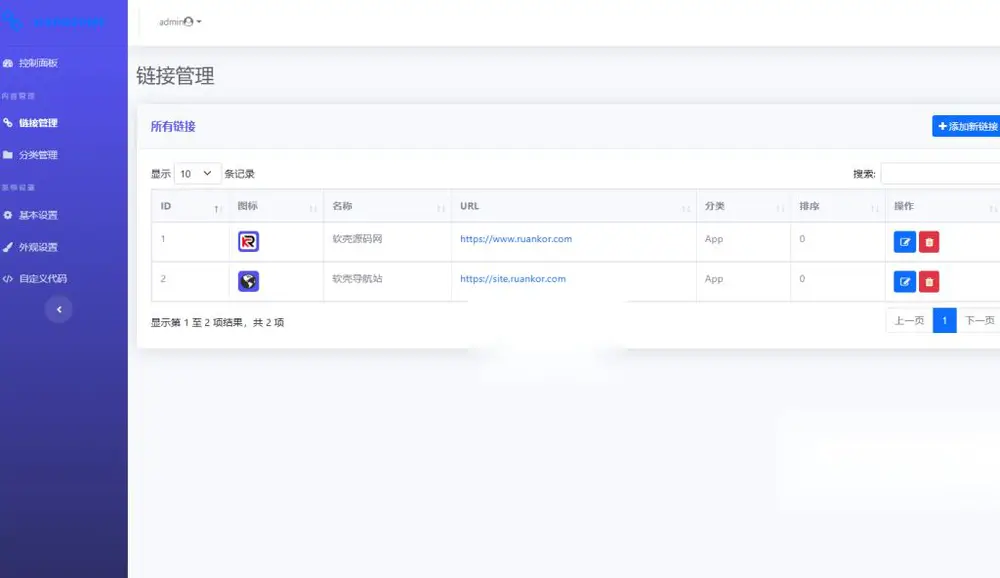
Task: Go to previous page with 上一页
Action: 909,320
